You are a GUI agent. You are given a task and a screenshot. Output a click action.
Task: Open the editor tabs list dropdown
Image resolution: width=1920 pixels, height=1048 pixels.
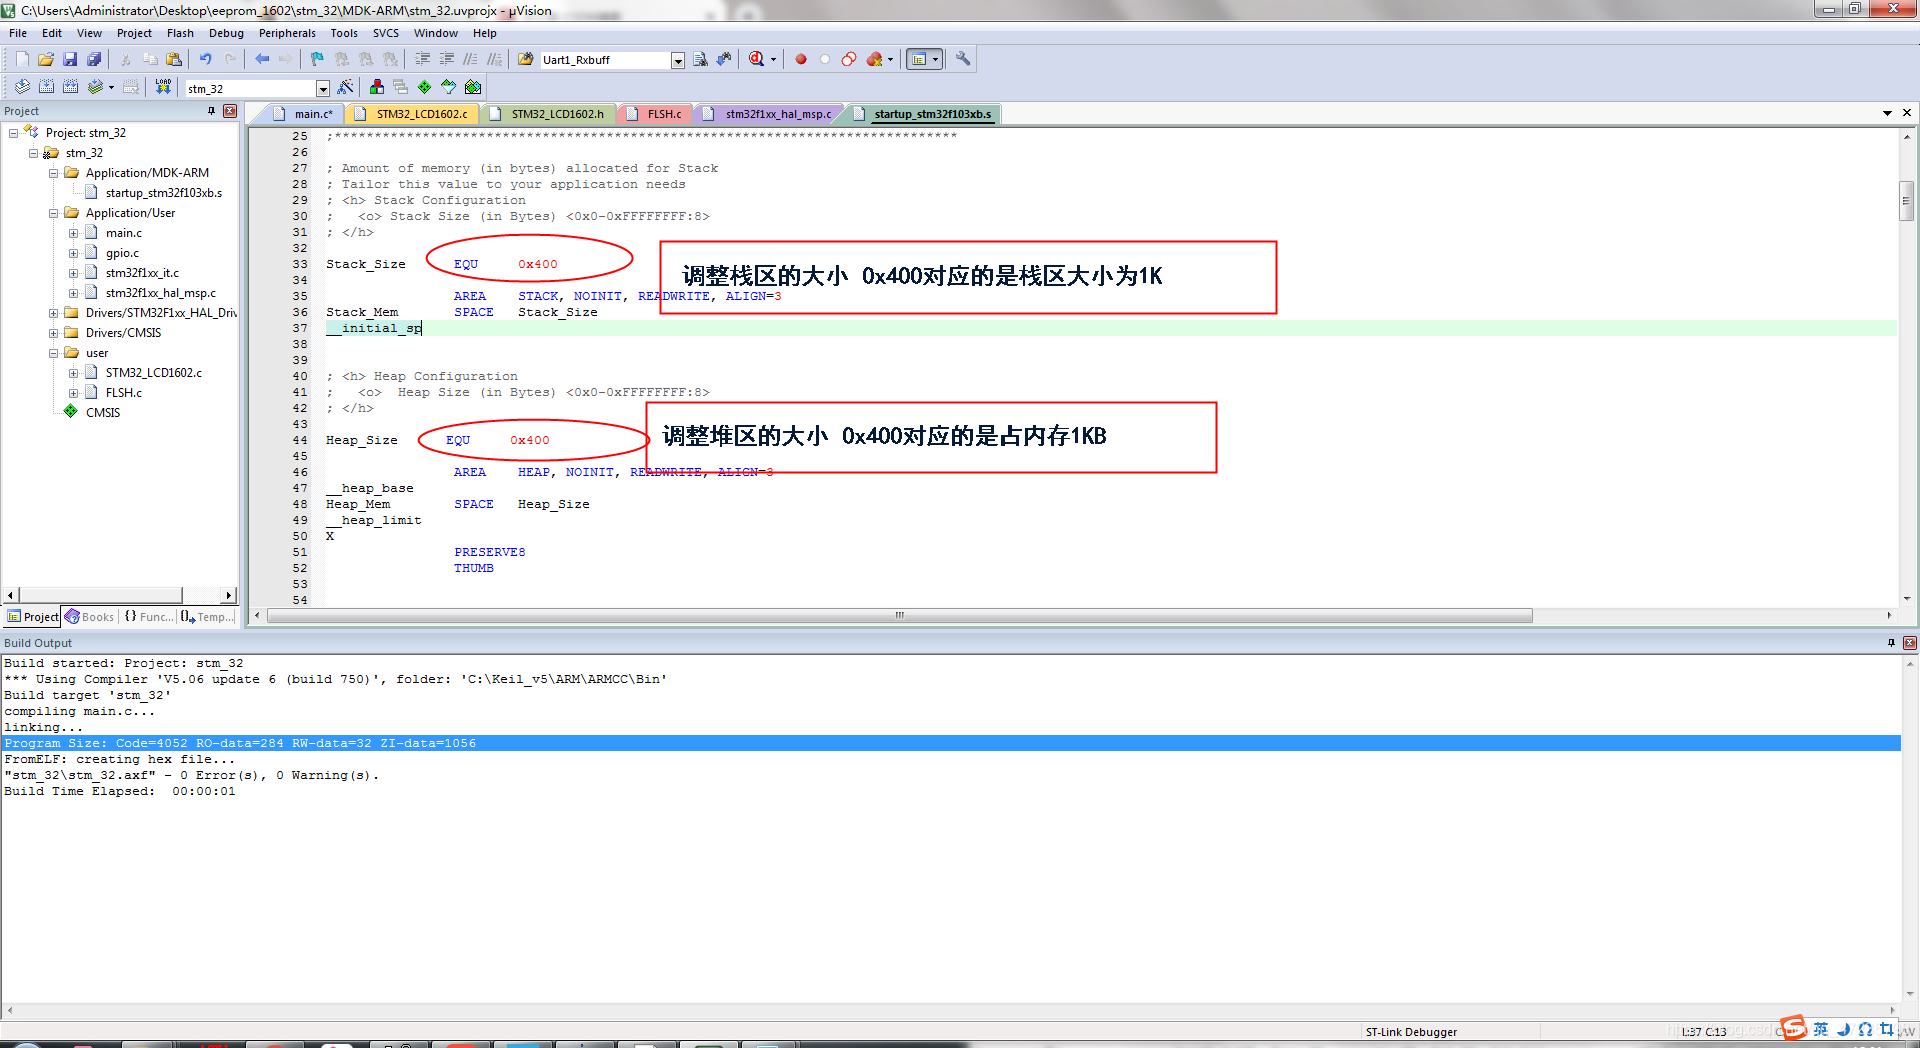coord(1887,113)
